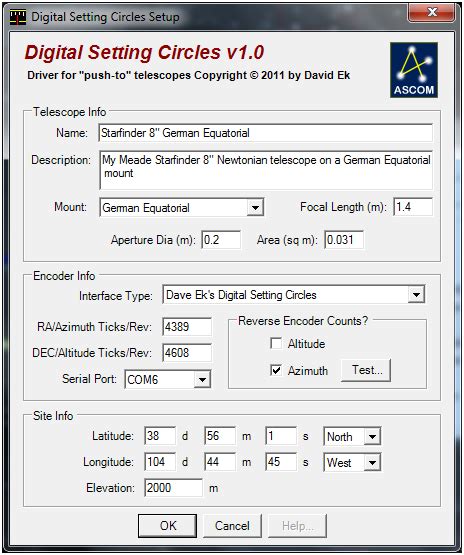The width and height of the screenshot is (464, 555).
Task: Click the greyed Help... button
Action: click(x=297, y=526)
